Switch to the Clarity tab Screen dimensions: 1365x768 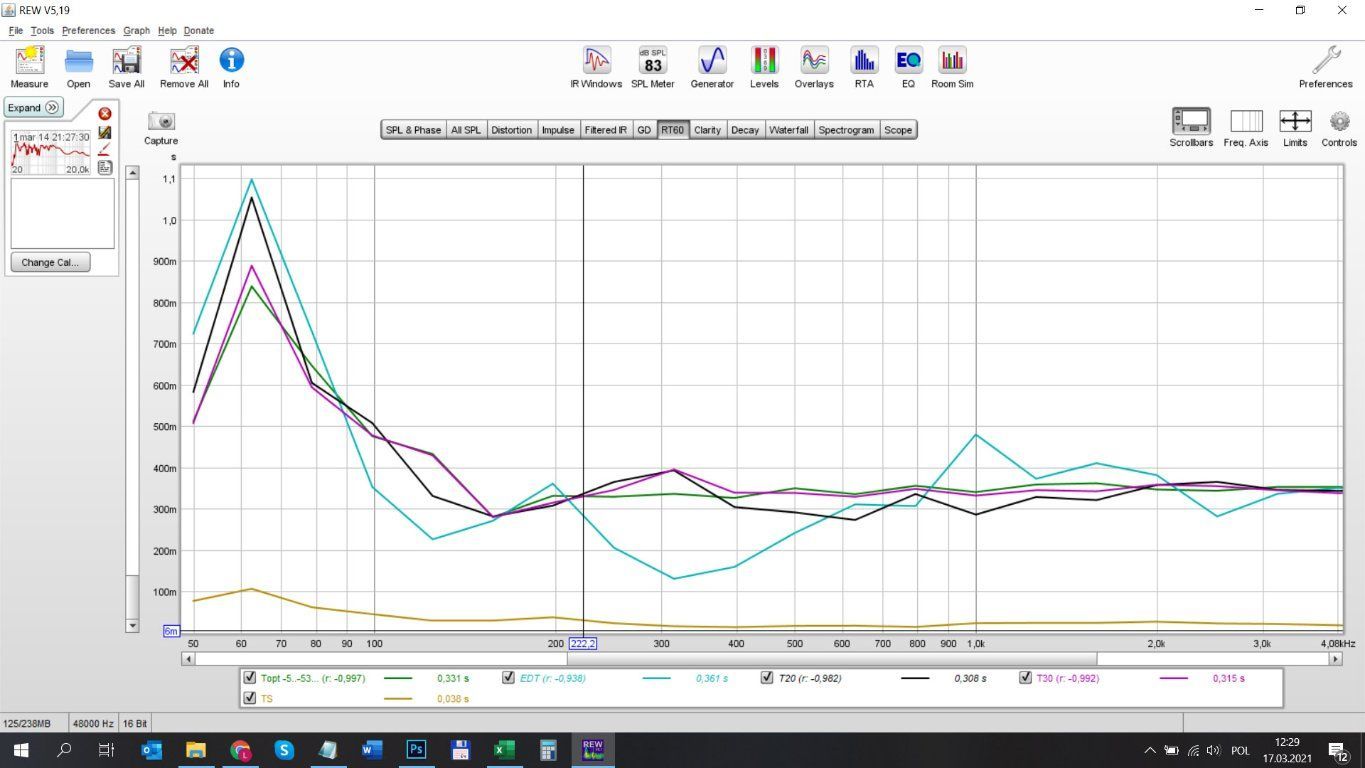click(707, 130)
